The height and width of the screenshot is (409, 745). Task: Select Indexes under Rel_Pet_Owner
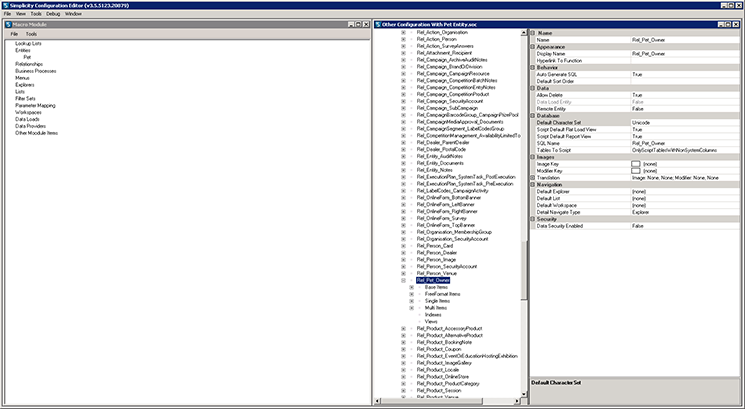pos(433,315)
